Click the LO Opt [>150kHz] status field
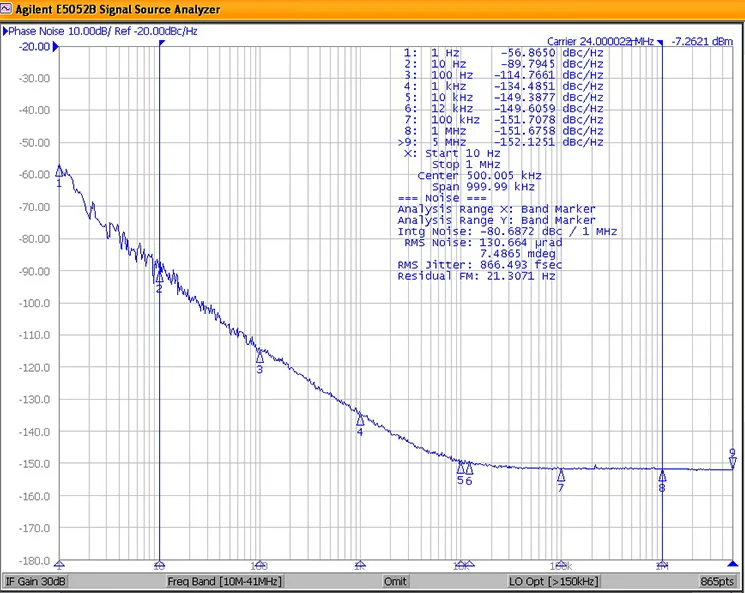Screen dimensions: 745x593 point(554,581)
